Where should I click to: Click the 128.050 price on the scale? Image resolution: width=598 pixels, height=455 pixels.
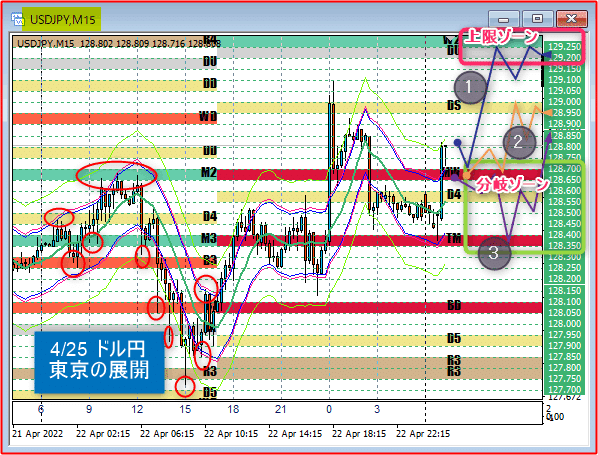(x=565, y=313)
